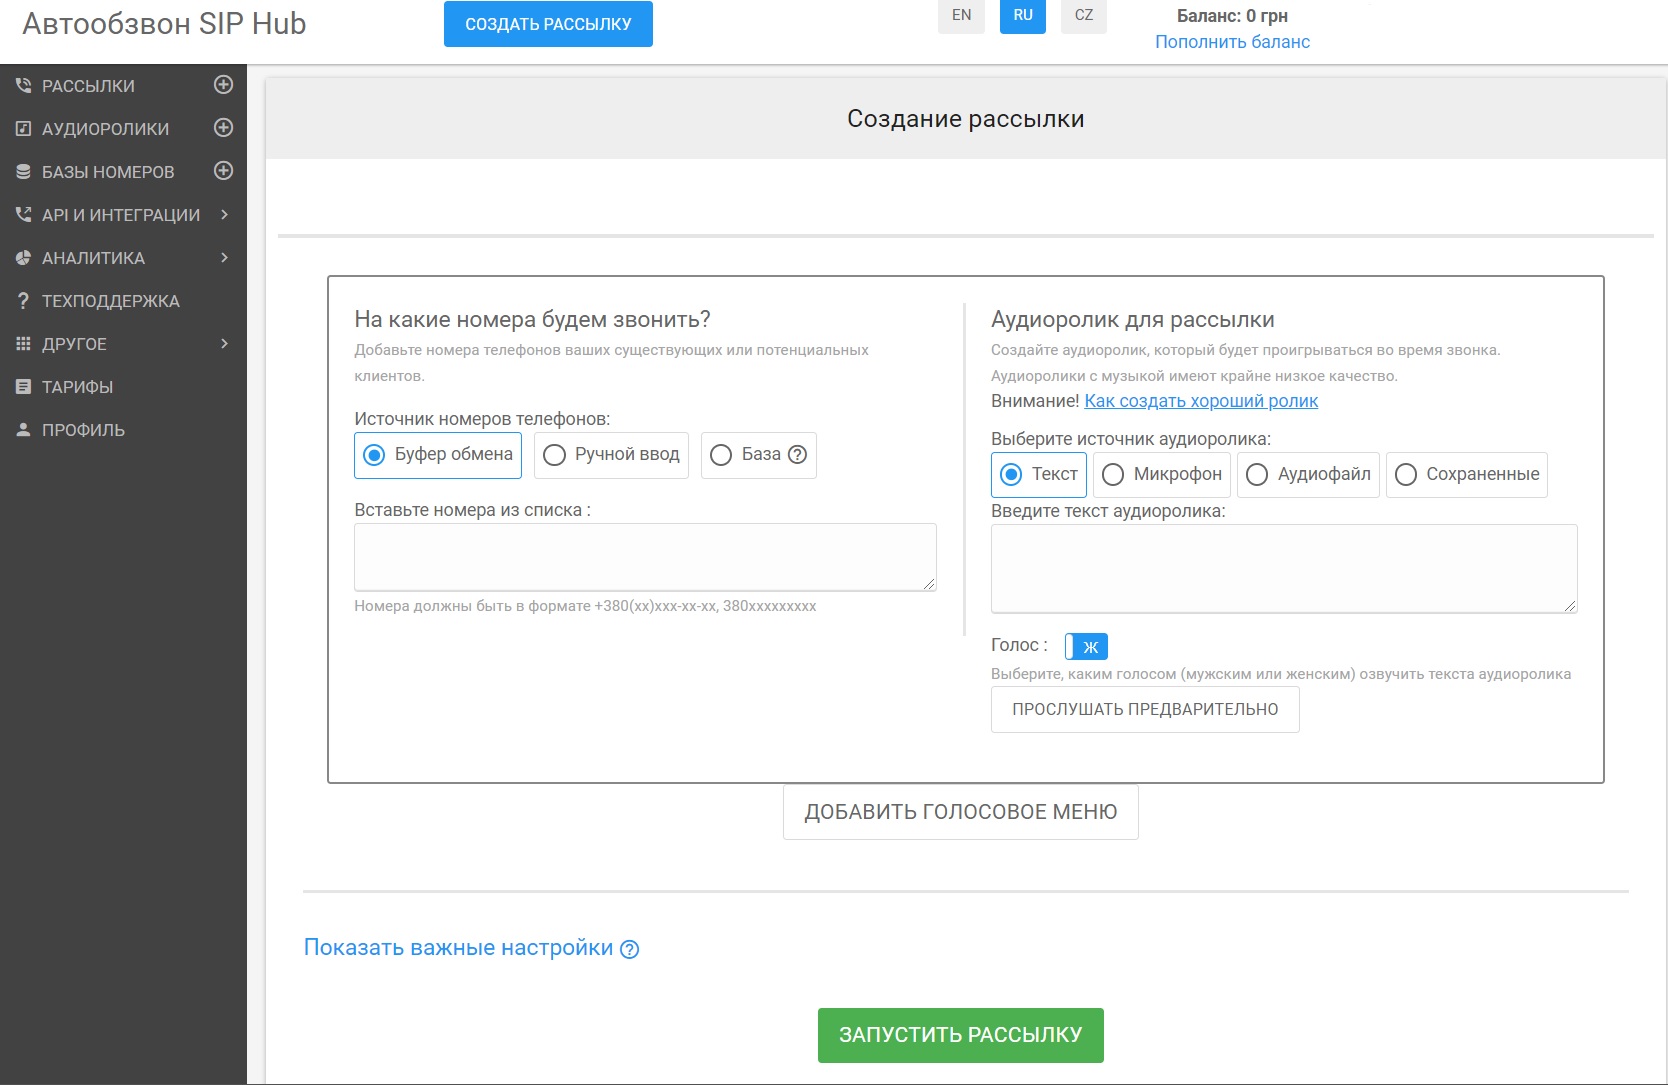Click the Автообзвон SIP Hub title

click(x=164, y=24)
